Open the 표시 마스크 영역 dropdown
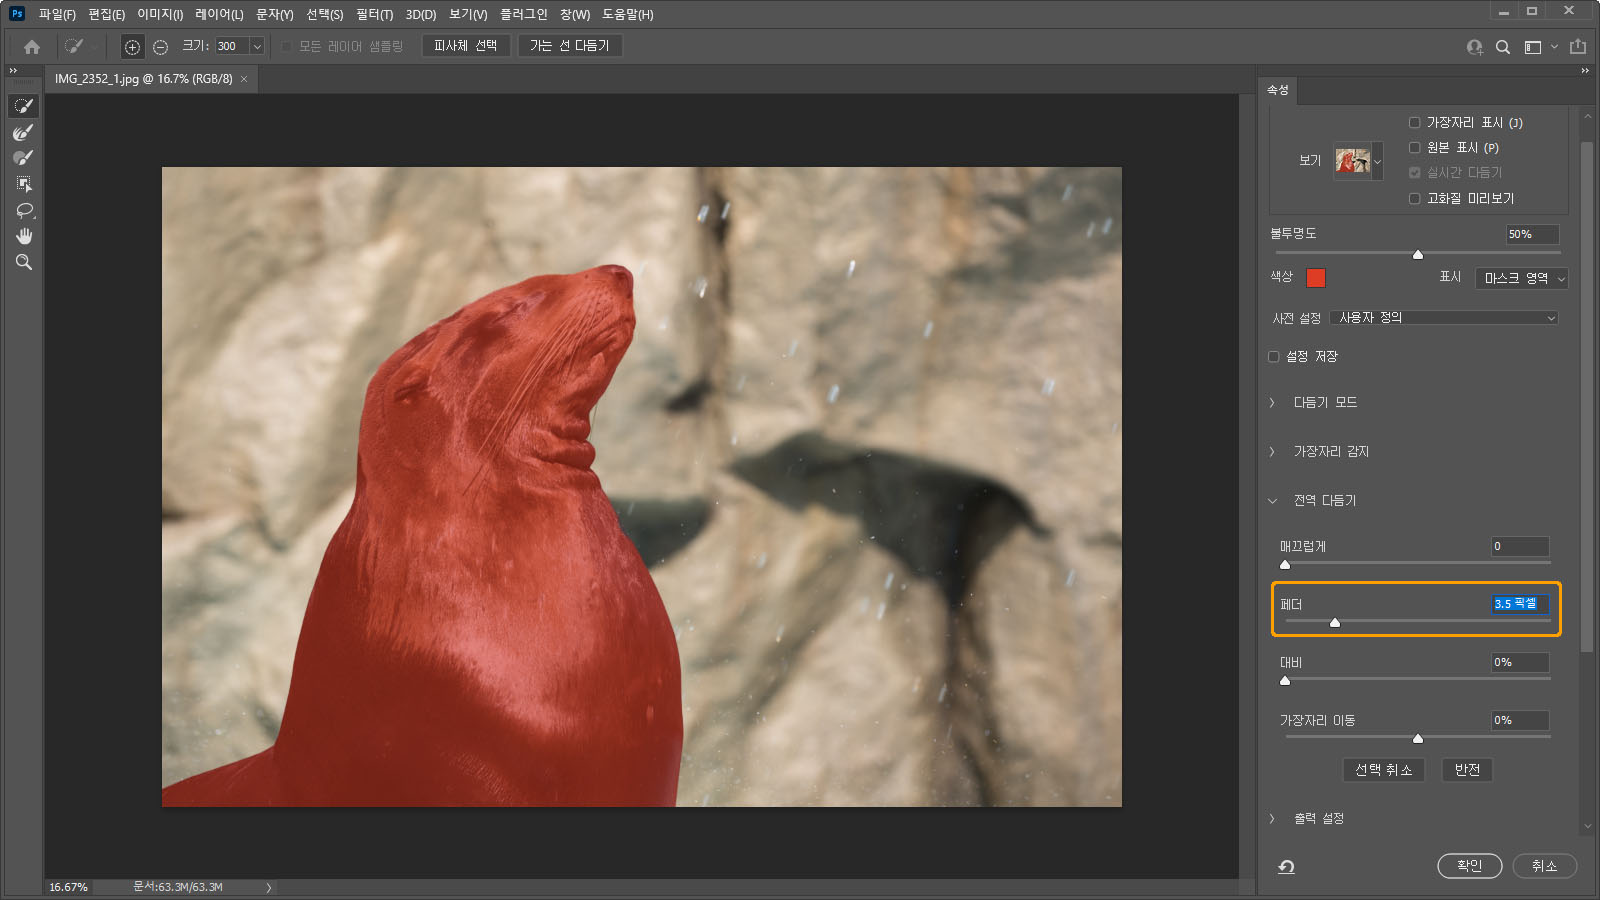This screenshot has width=1600, height=900. pos(1521,279)
